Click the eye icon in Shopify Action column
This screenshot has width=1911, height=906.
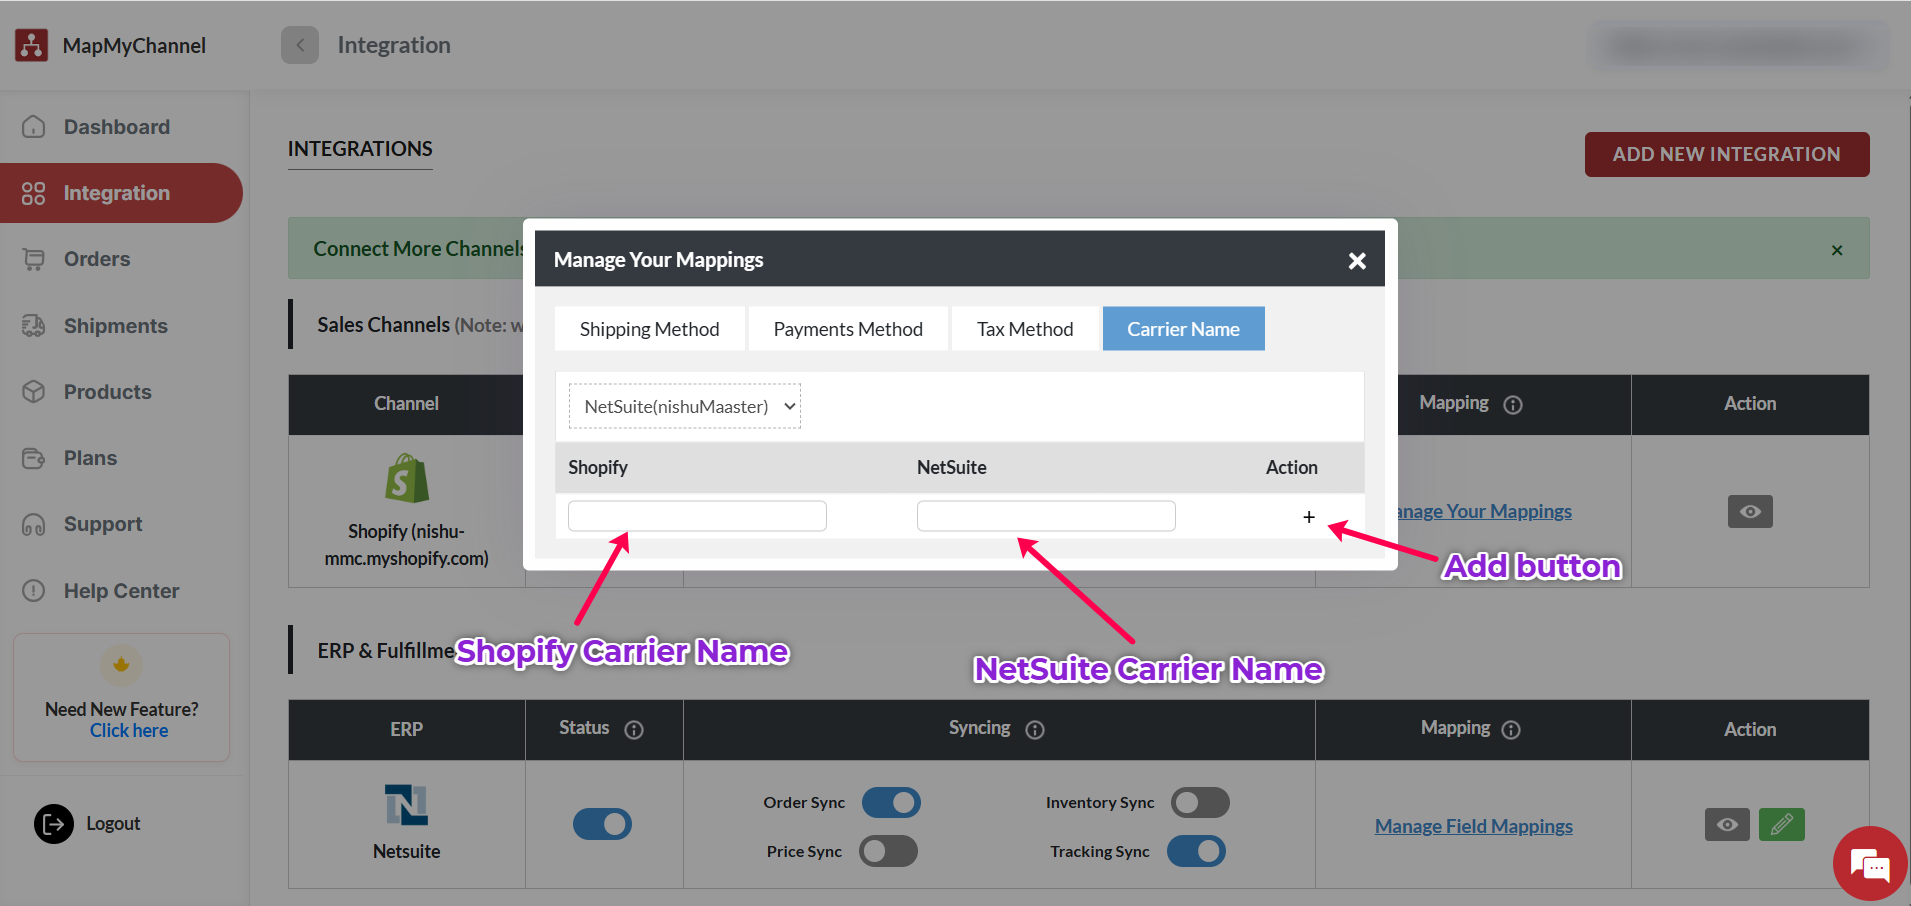tap(1749, 512)
